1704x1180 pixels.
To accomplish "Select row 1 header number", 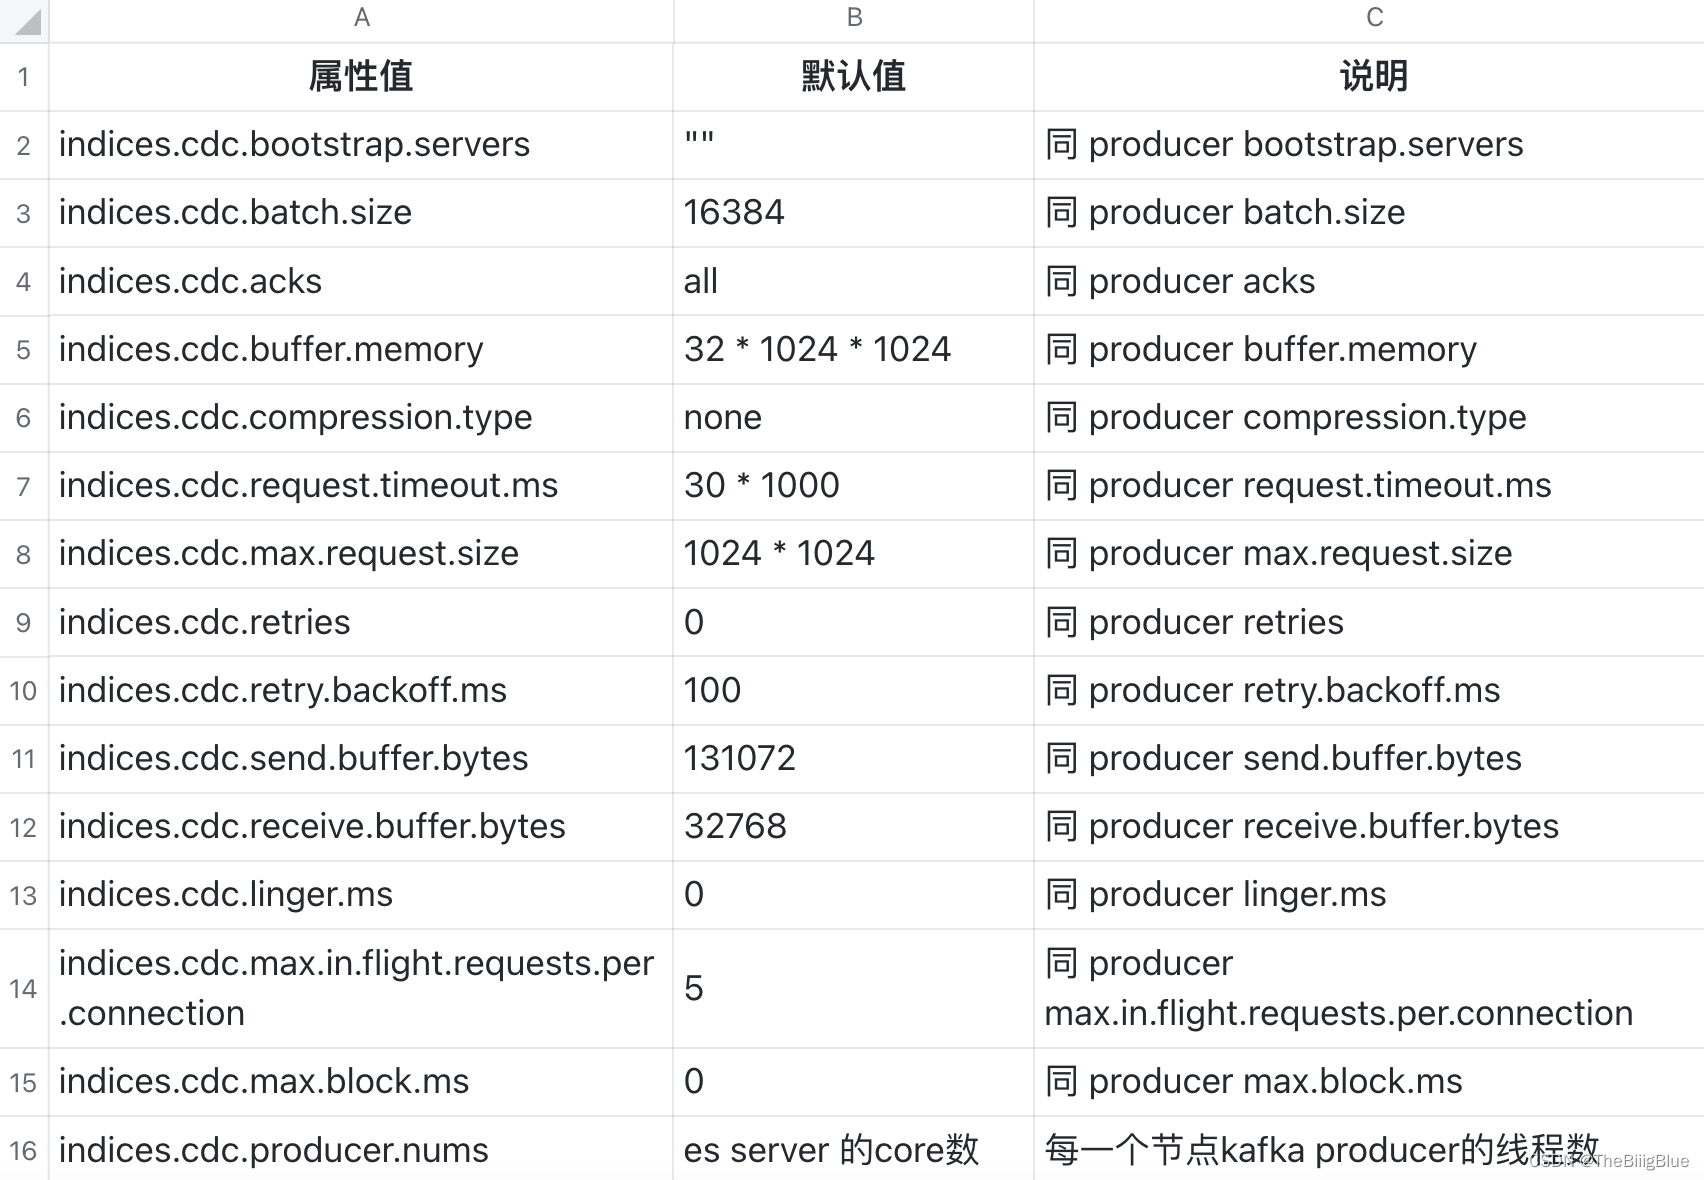I will 23,77.
